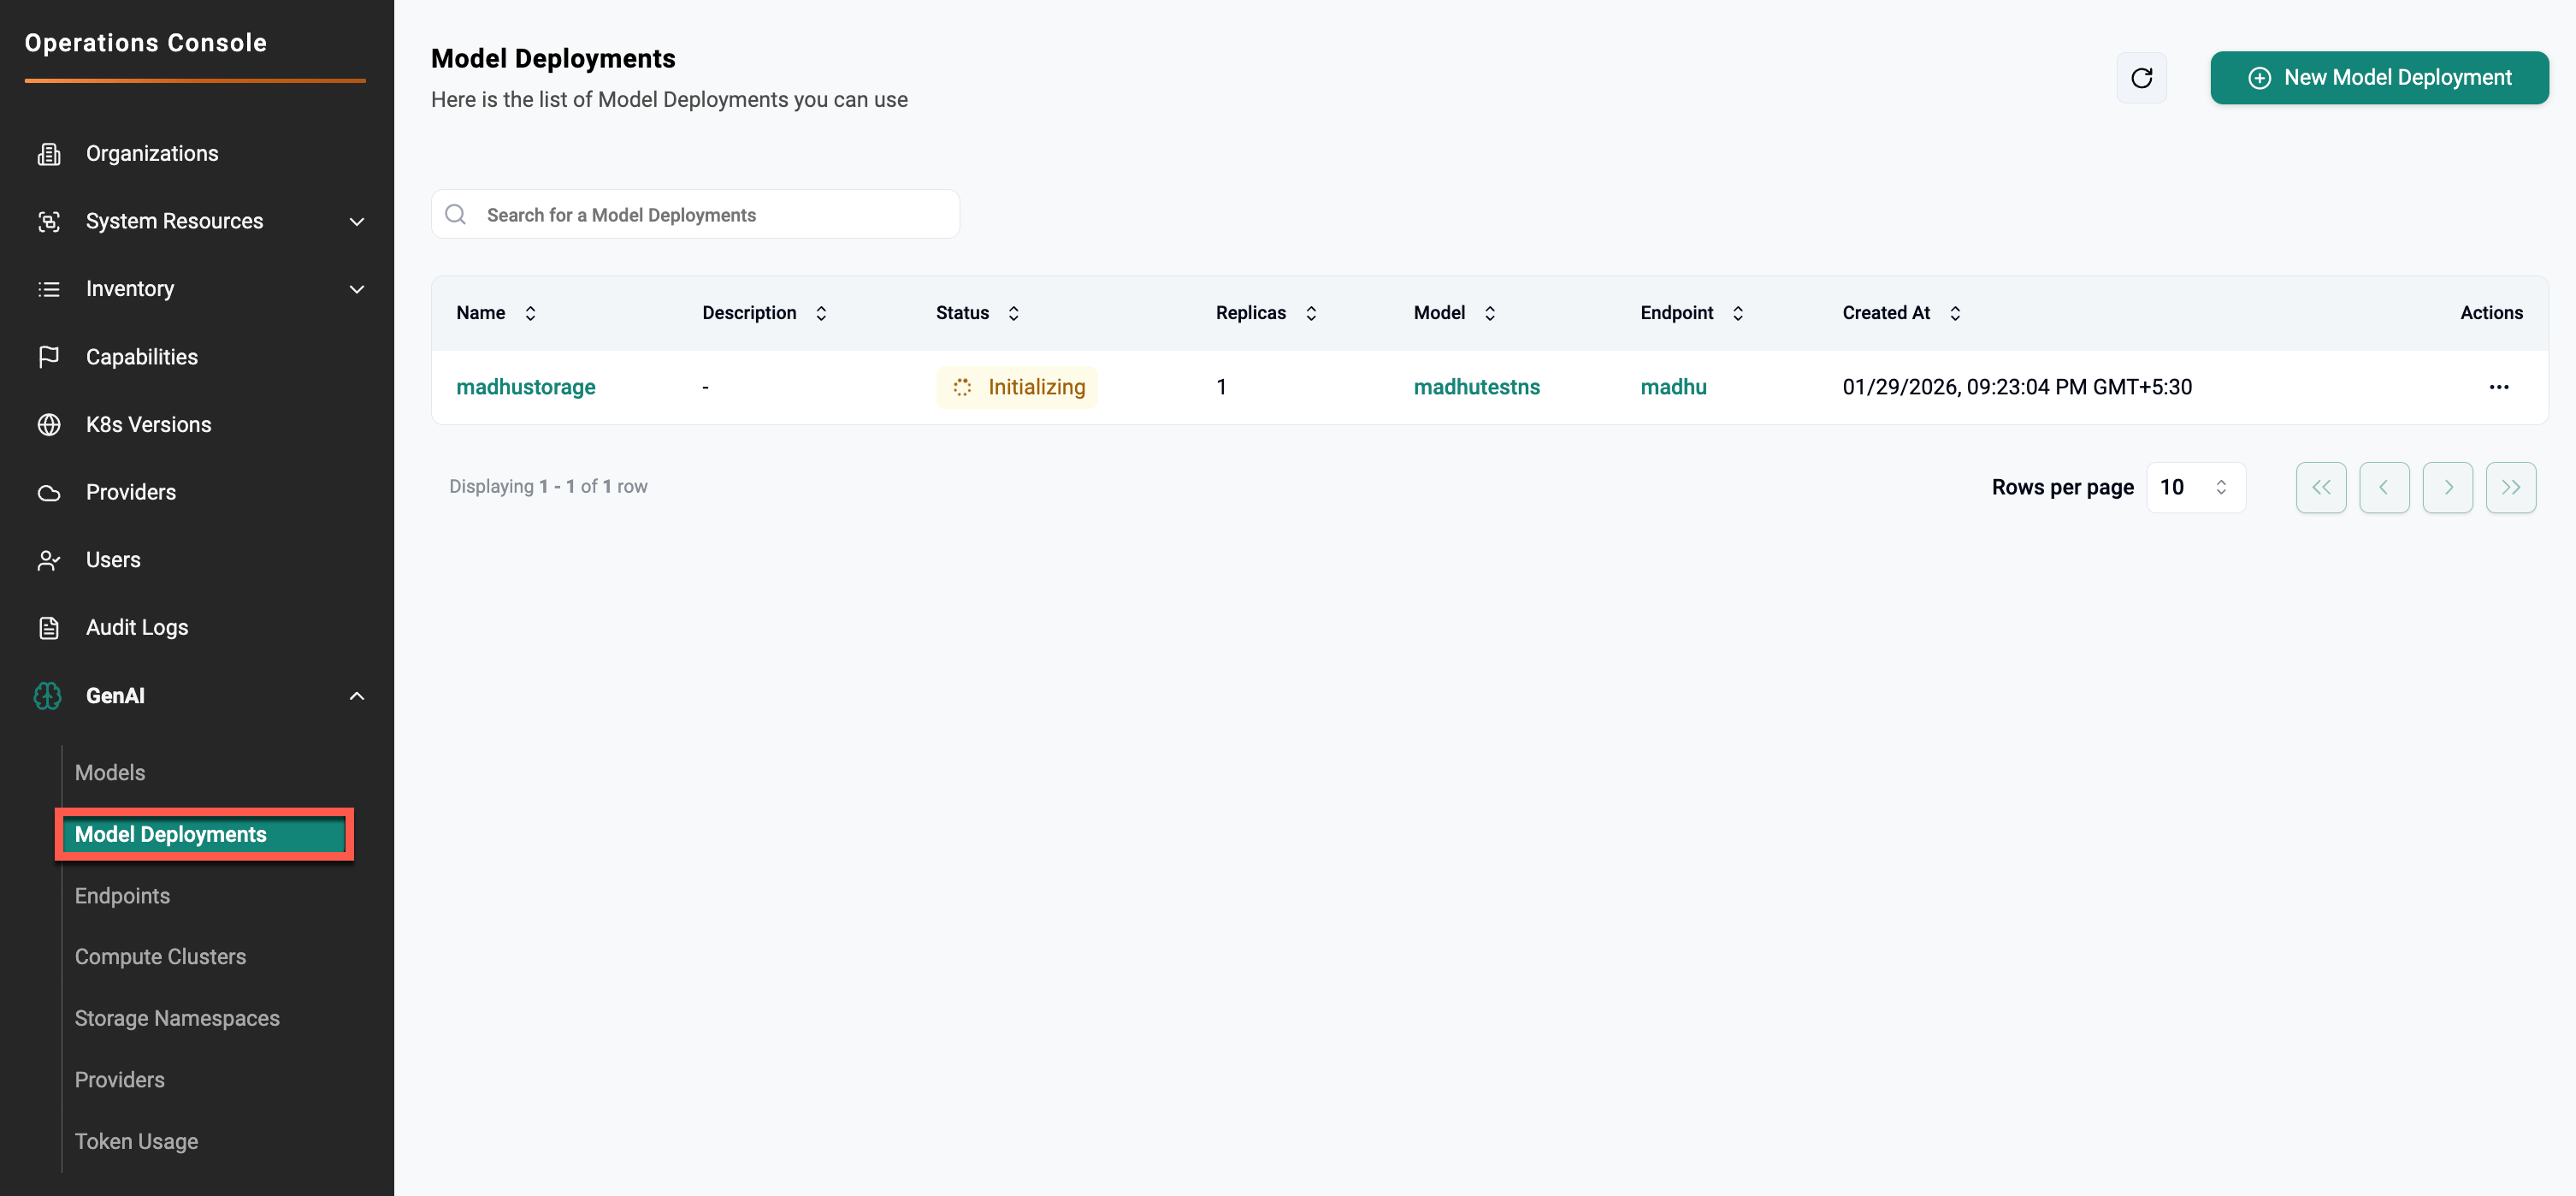2576x1196 pixels.
Task: Click the Organizations building icon
Action: [49, 154]
